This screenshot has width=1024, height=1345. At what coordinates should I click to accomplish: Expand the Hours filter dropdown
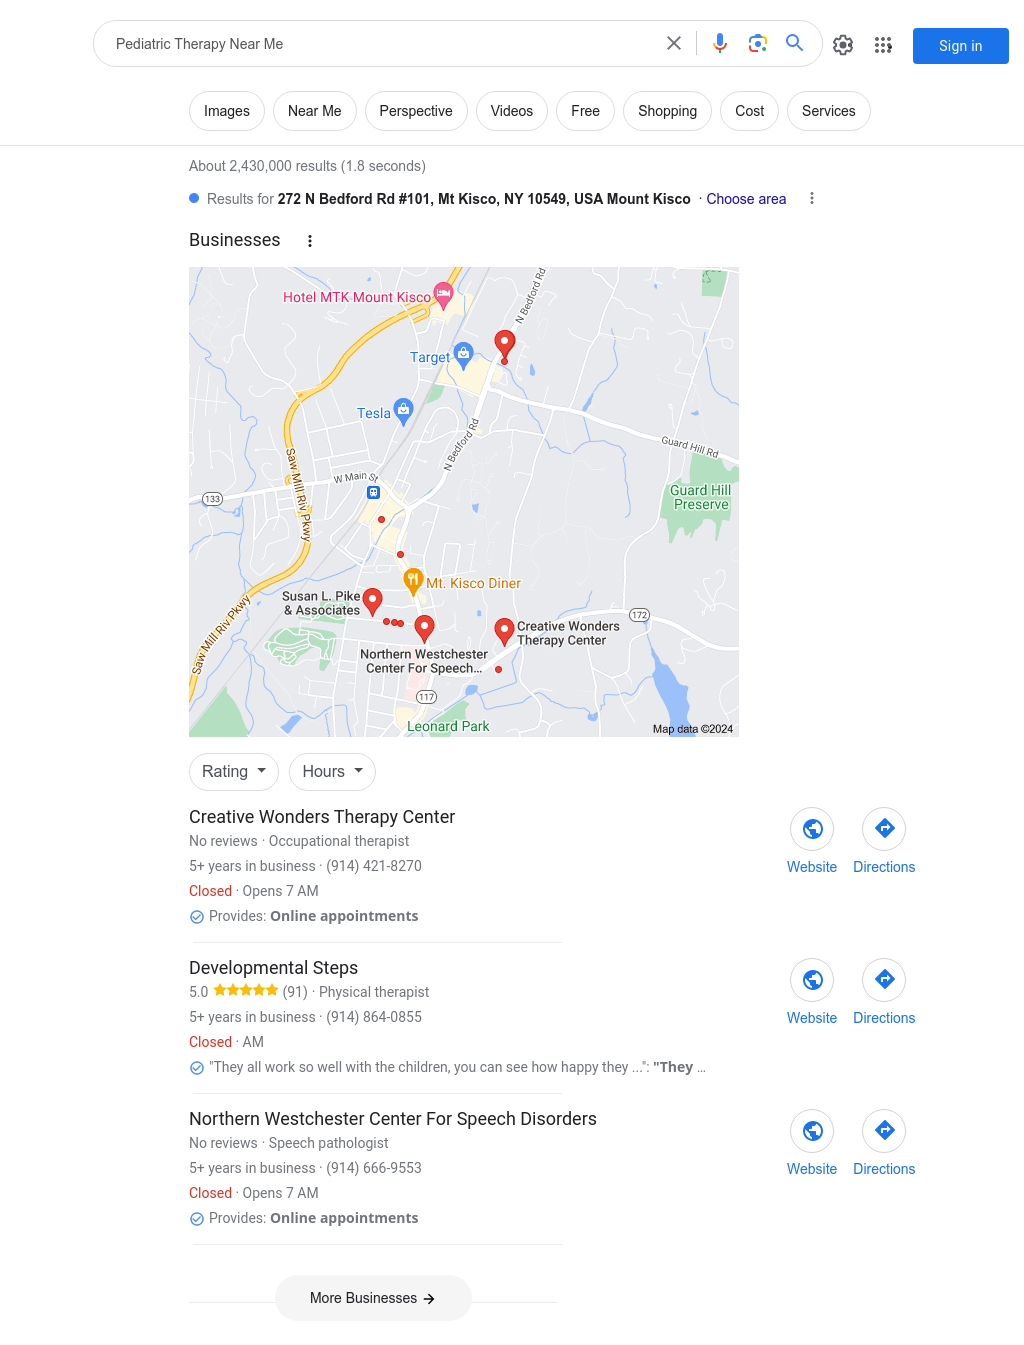point(333,772)
